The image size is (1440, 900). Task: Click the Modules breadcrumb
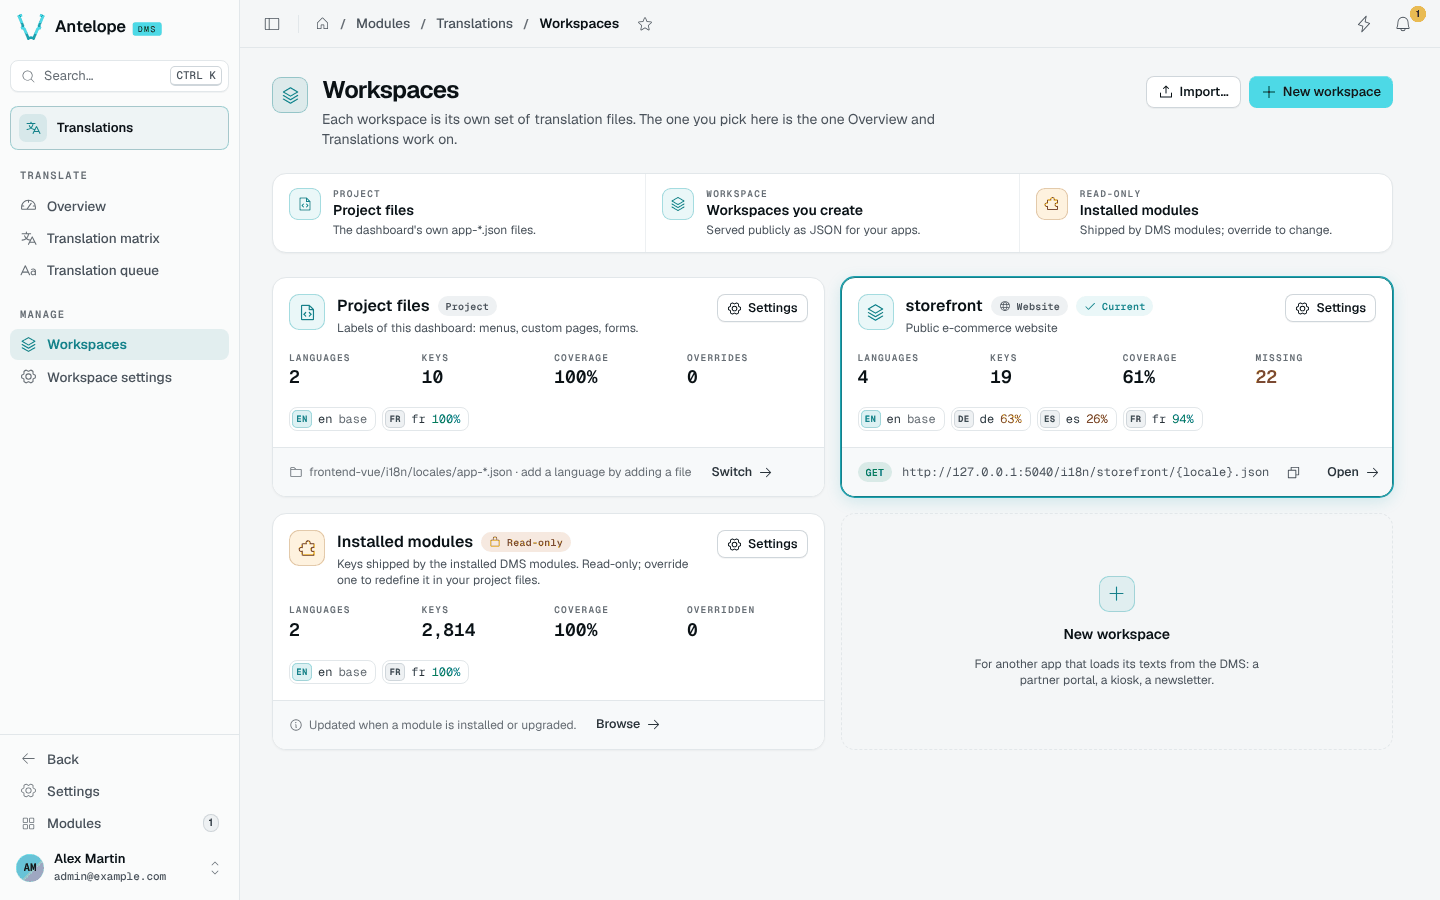383,24
